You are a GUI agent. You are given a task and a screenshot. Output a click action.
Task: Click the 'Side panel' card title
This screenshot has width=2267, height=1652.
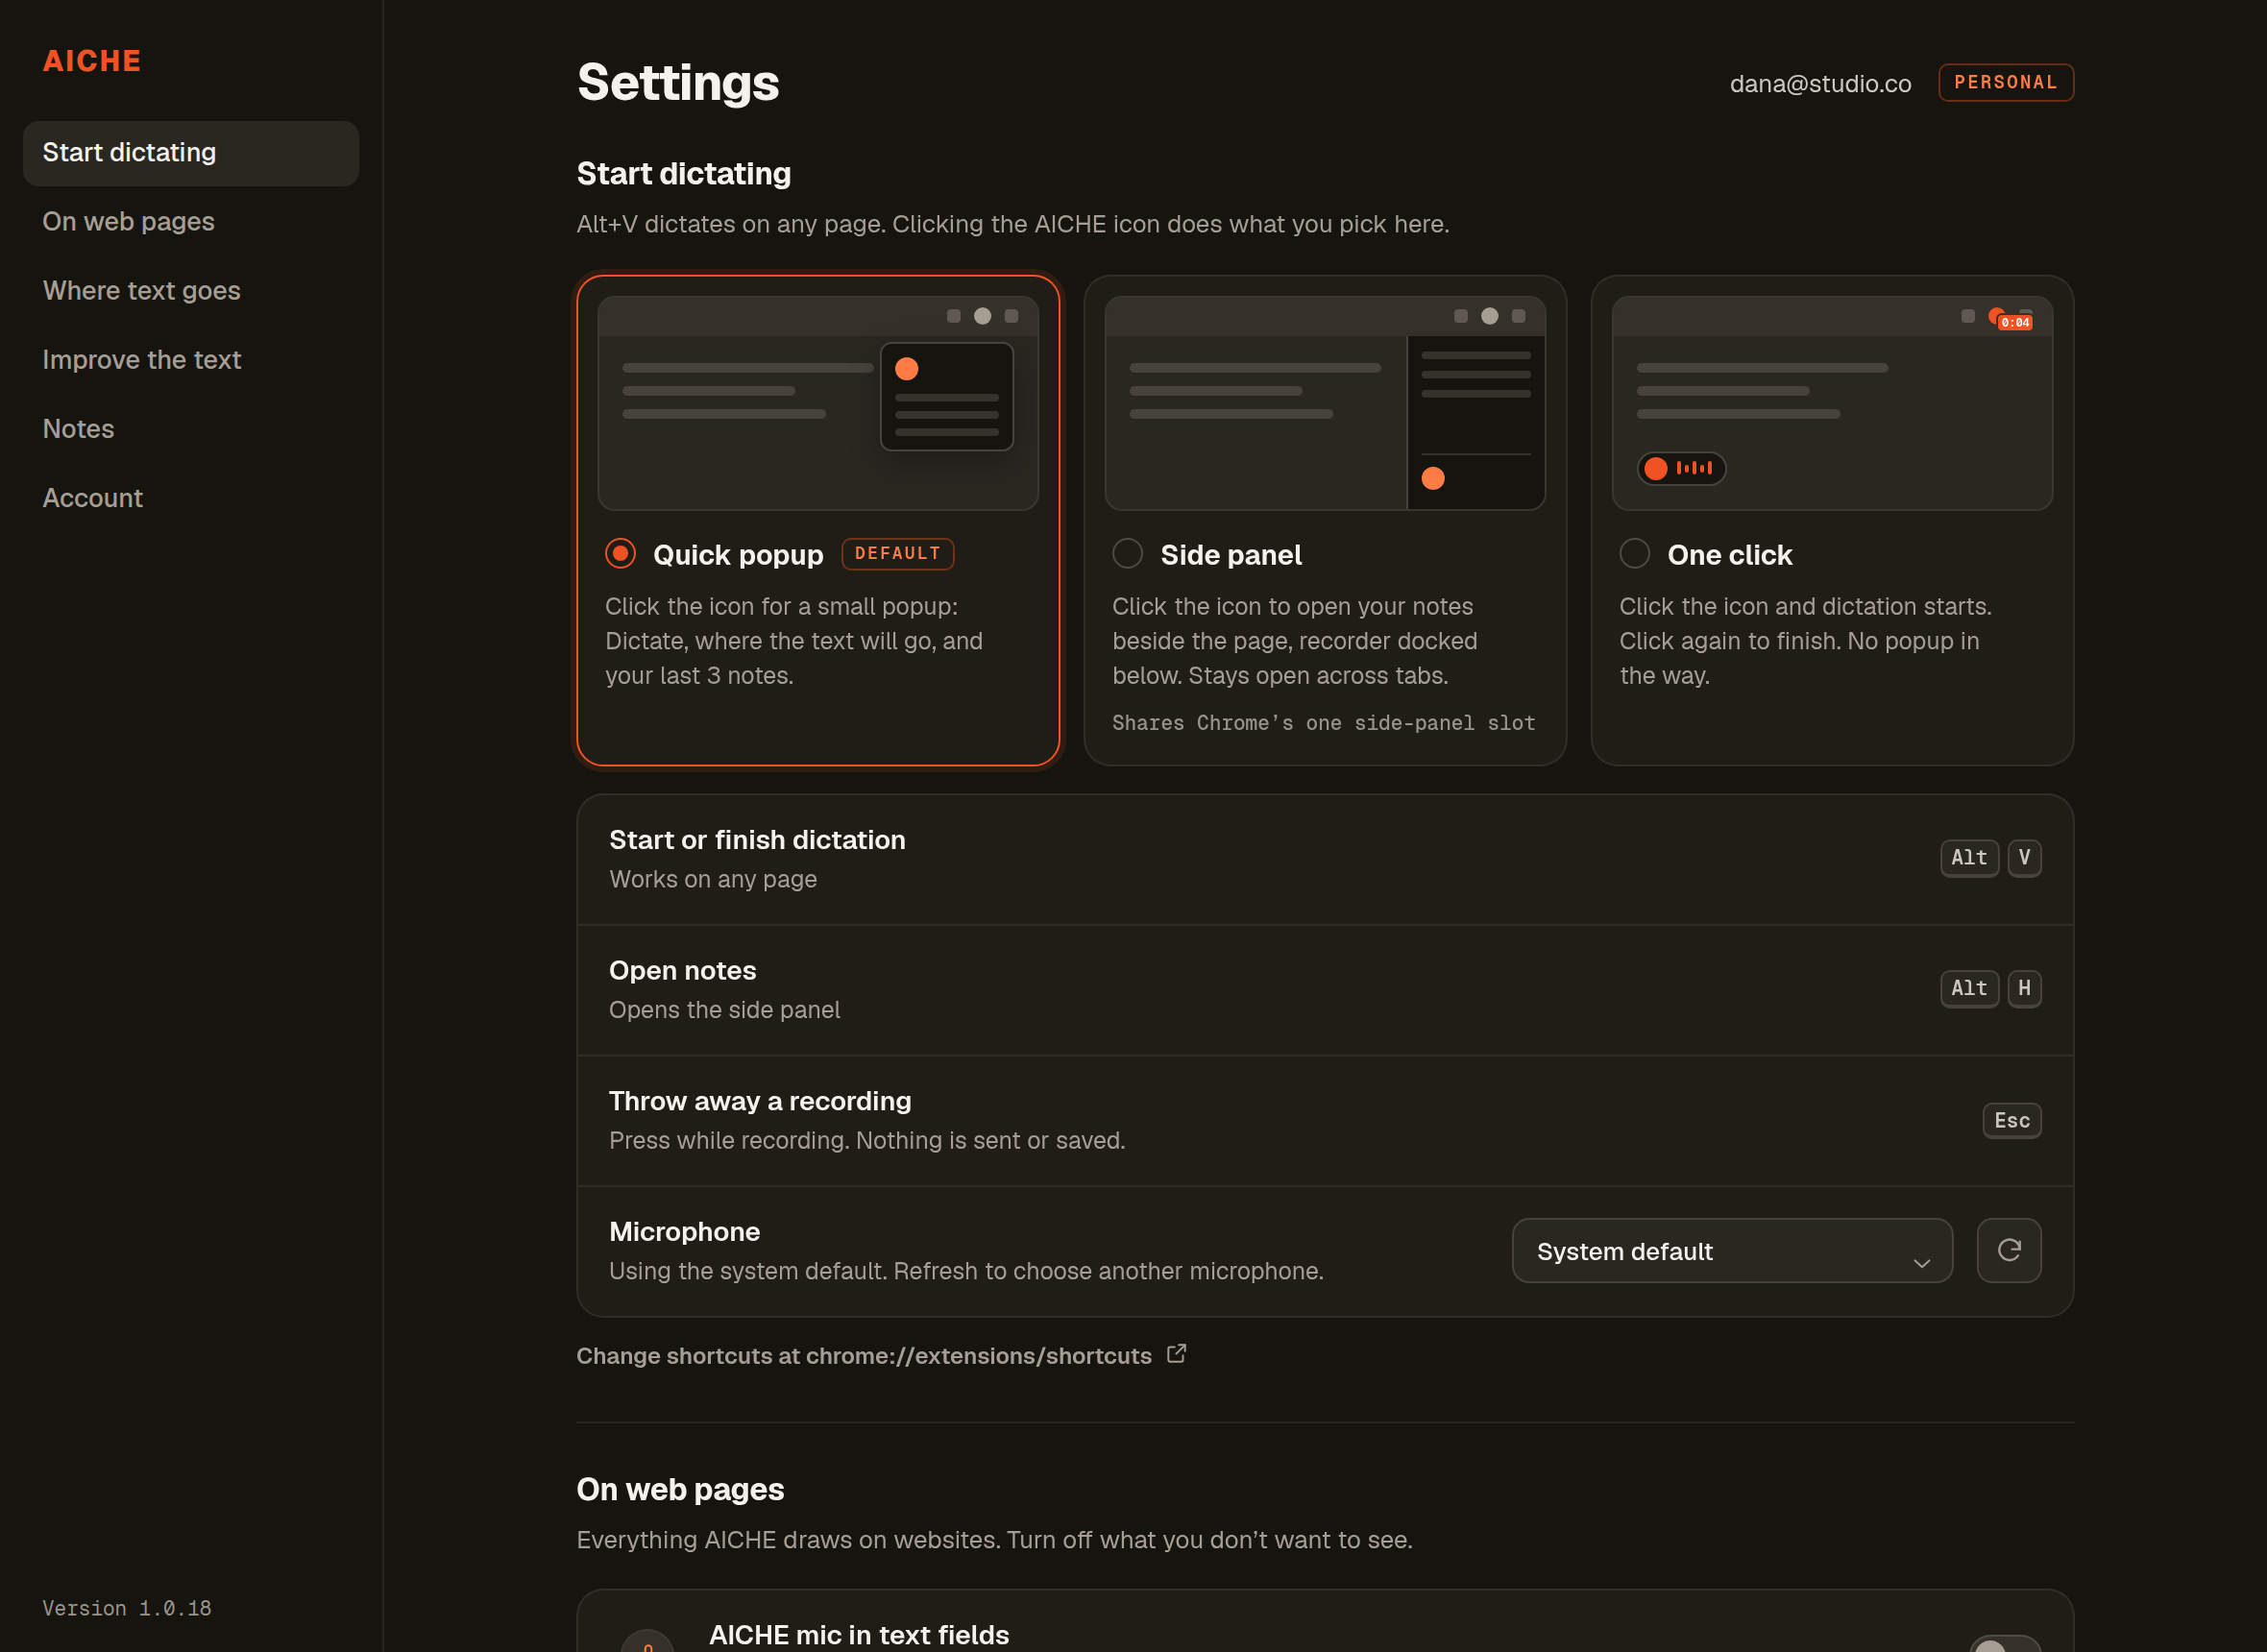click(x=1231, y=555)
